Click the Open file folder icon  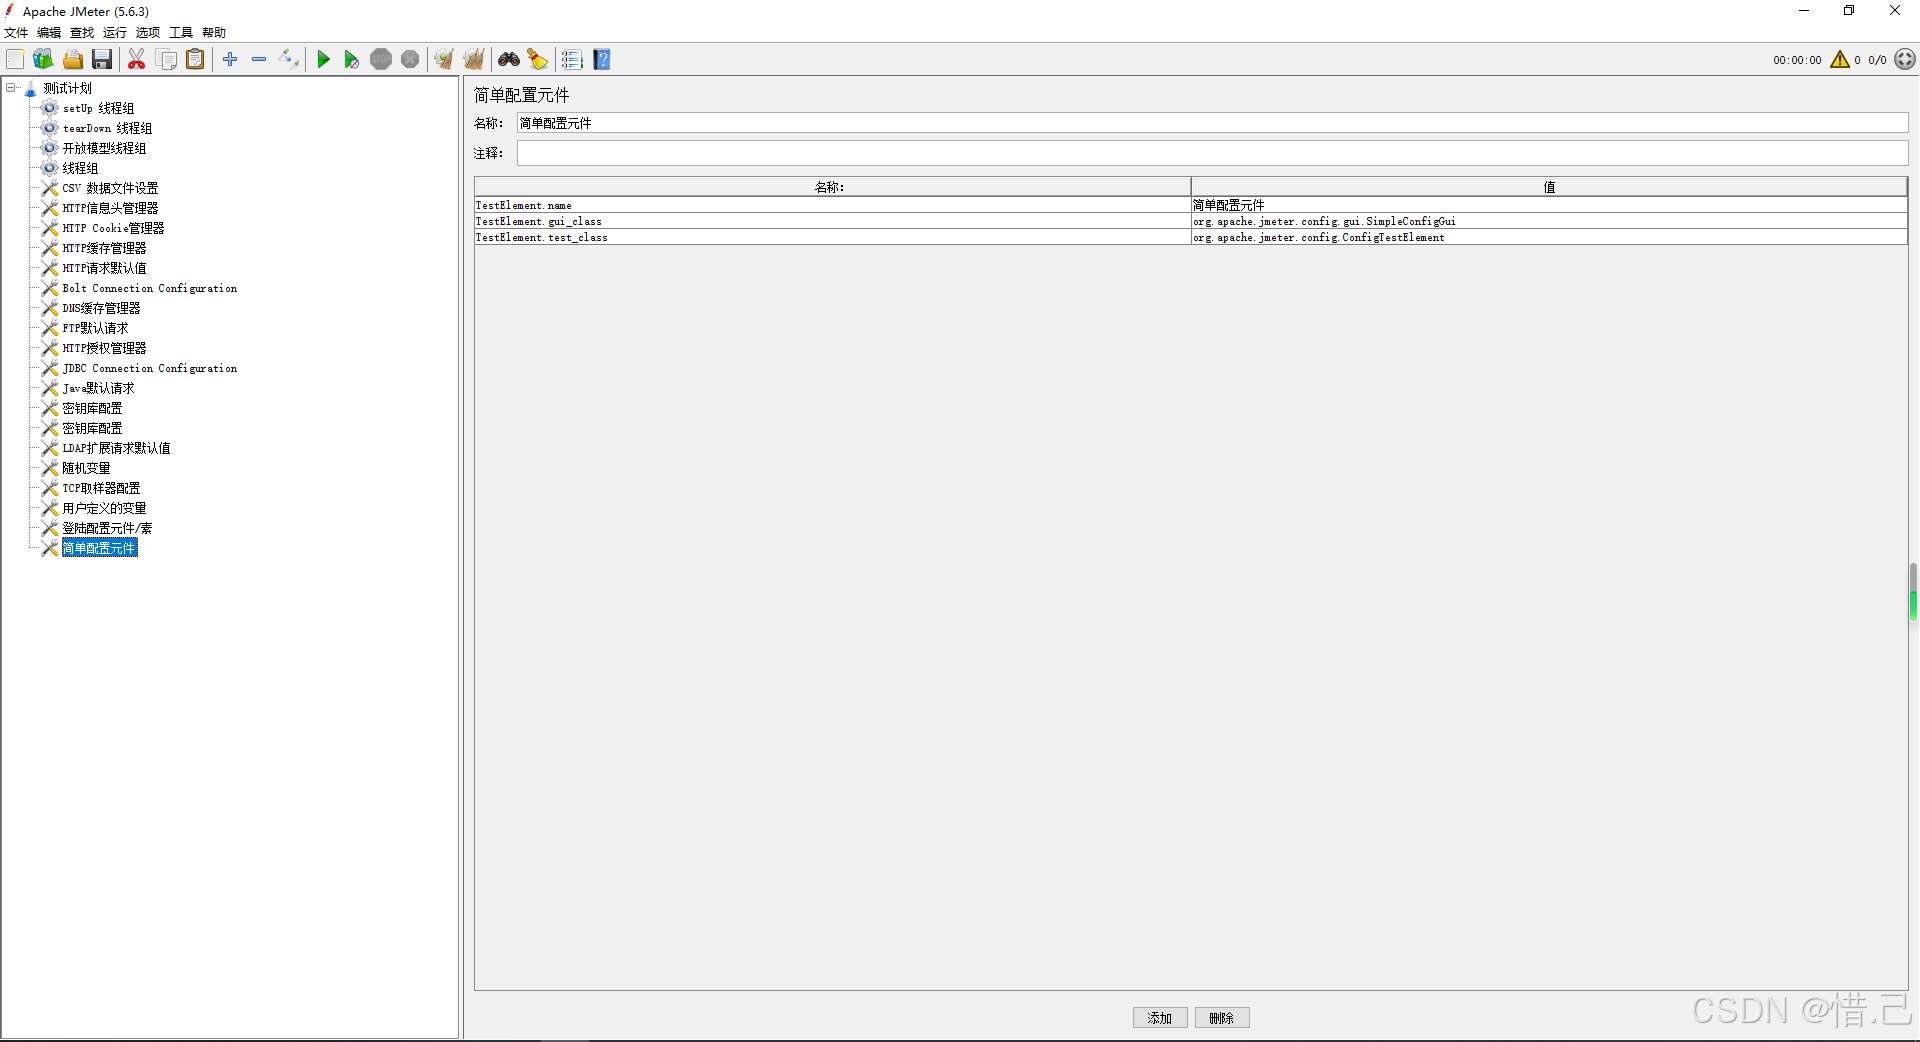click(x=73, y=60)
